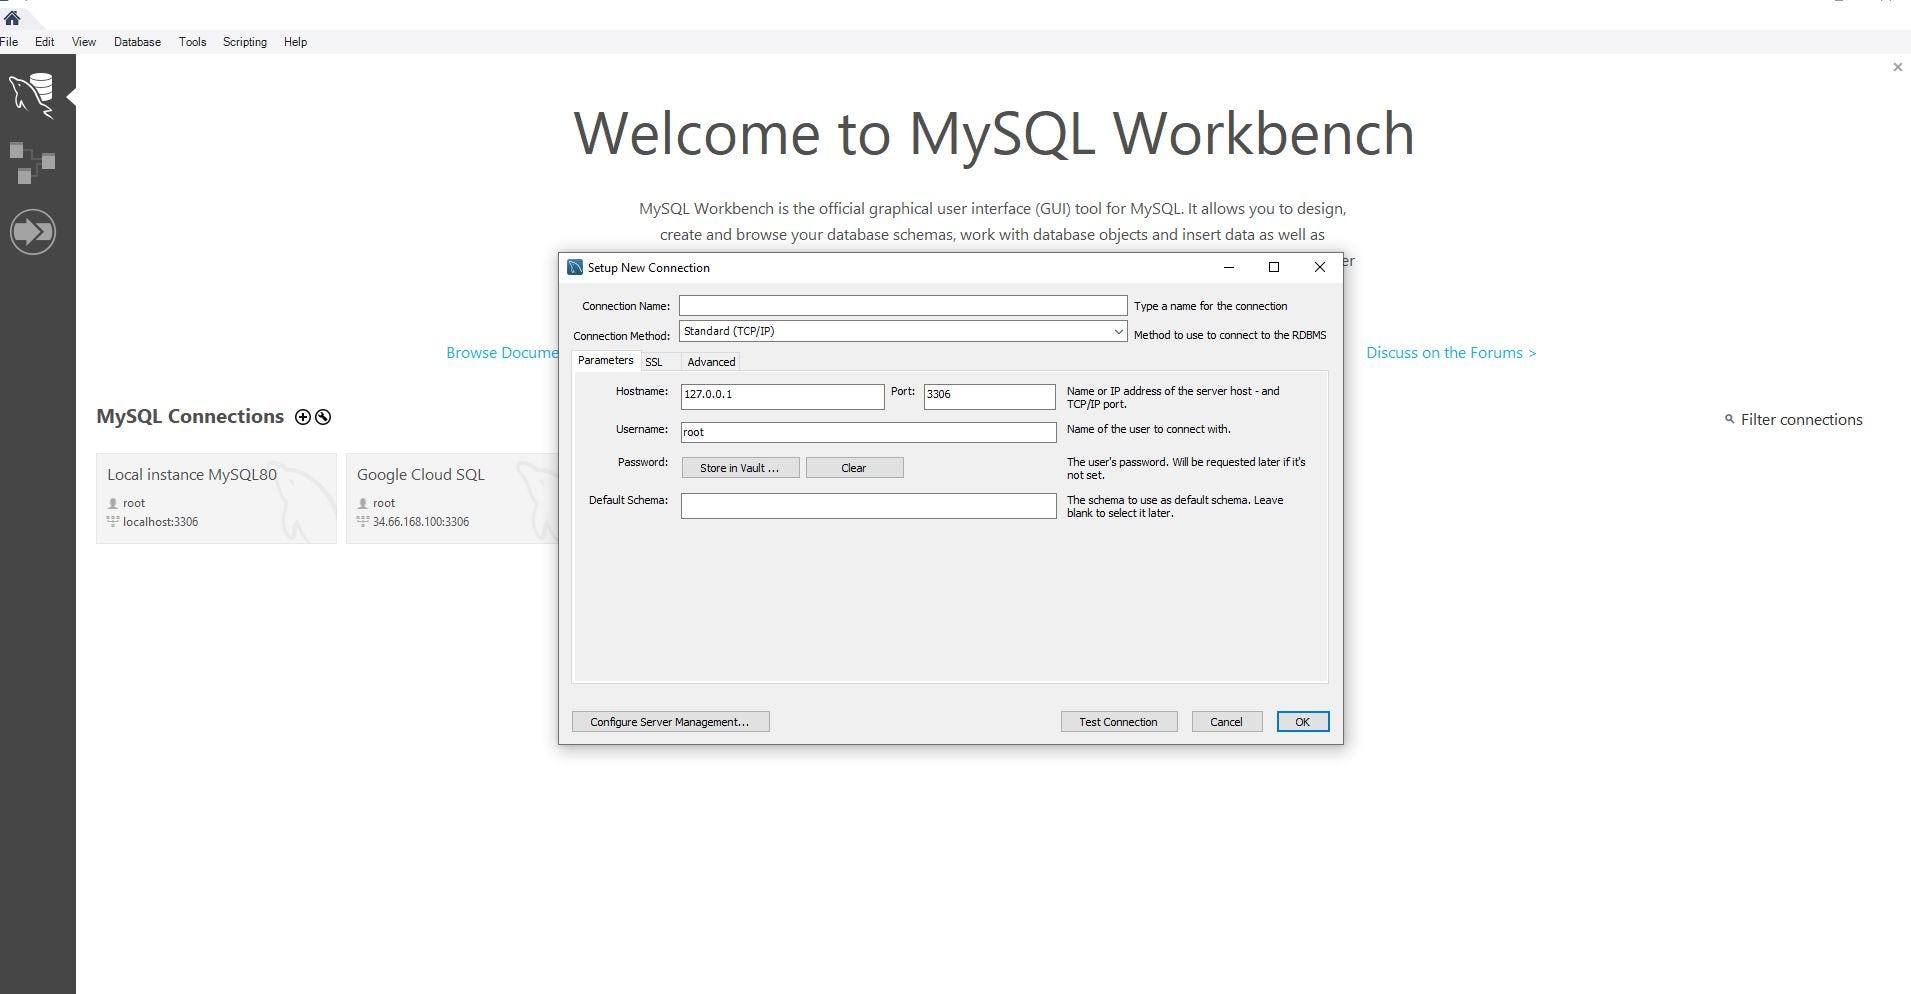Screen dimensions: 1911x994
Task: Launch the Migration wizard arrow icon
Action: click(33, 231)
